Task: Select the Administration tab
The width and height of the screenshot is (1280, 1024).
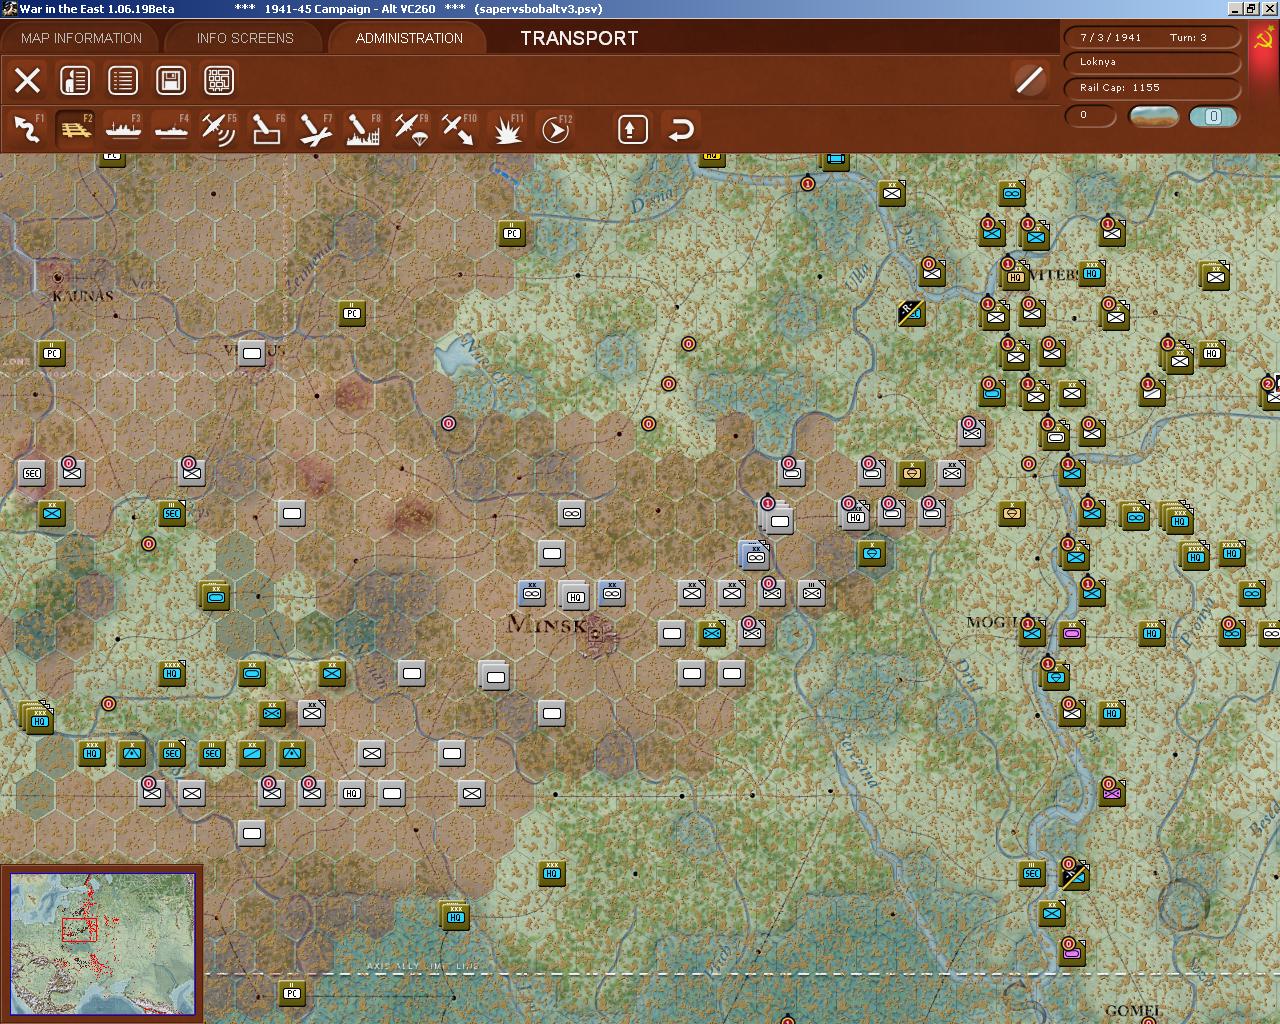Action: tap(409, 38)
